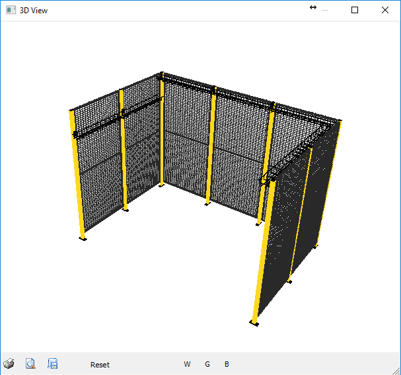This screenshot has width=401, height=375.
Task: Close the 3D View window
Action: coord(385,10)
